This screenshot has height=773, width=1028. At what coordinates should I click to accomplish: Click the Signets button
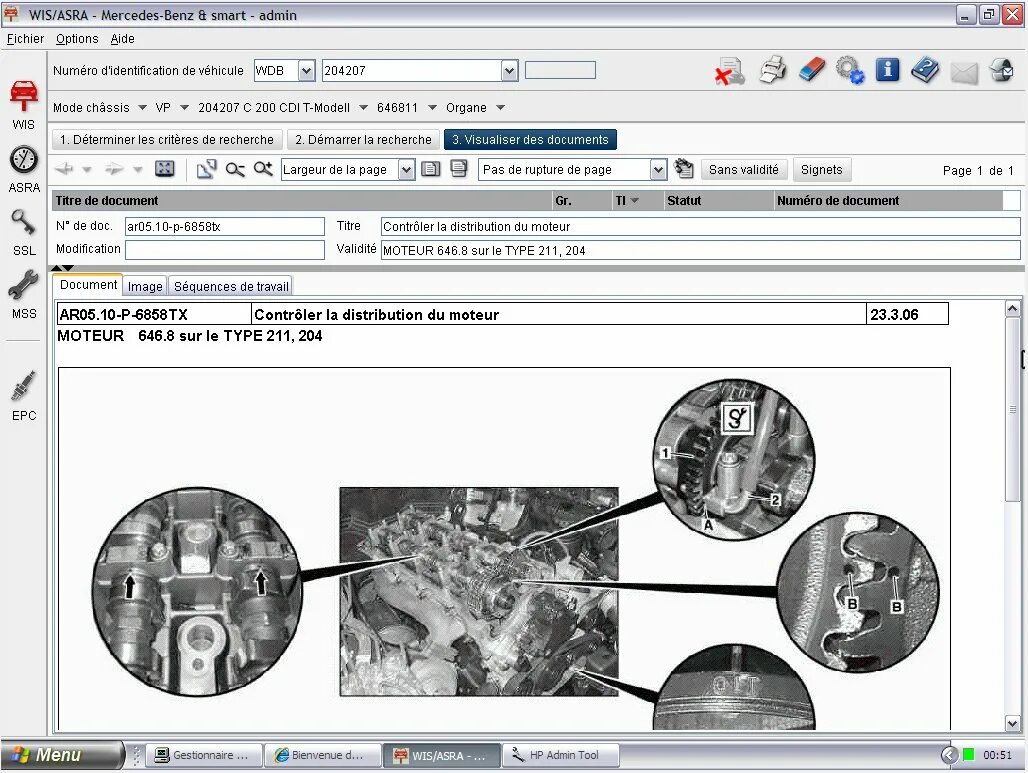pyautogui.click(x=821, y=170)
